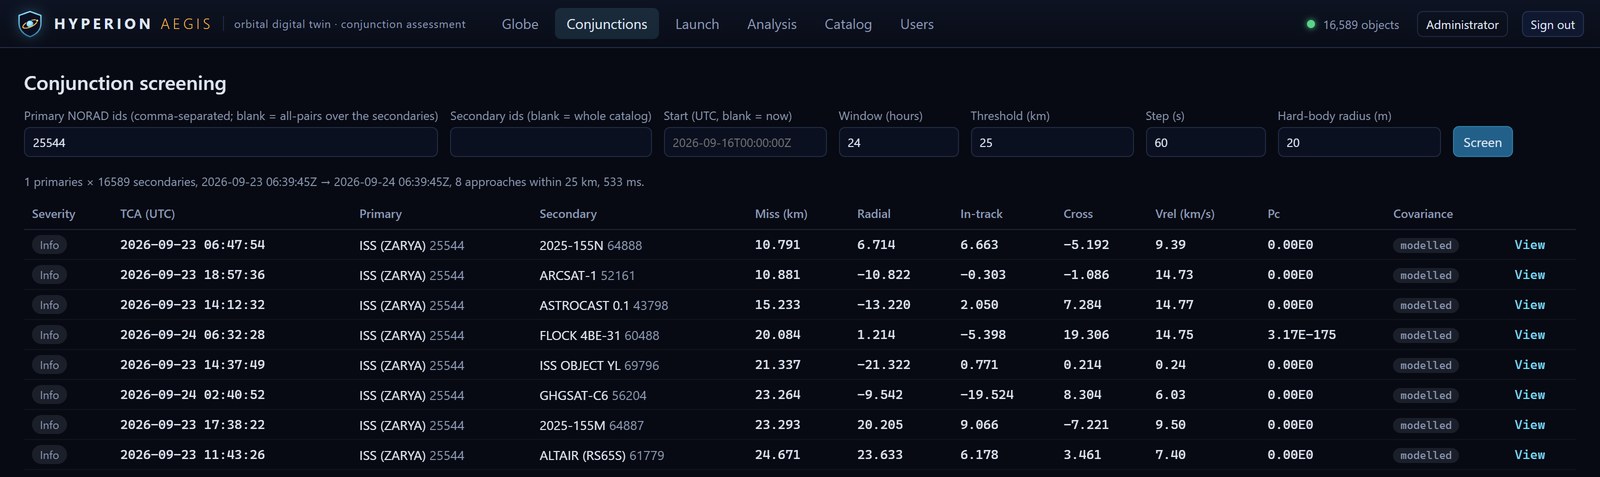Click the Vrel (km/s) column header
The image size is (1600, 477).
pyautogui.click(x=1185, y=214)
